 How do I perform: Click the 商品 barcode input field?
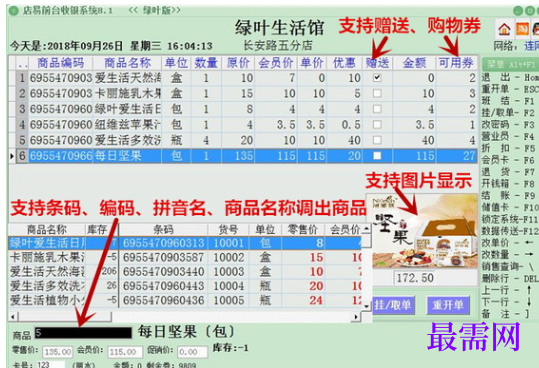pyautogui.click(x=83, y=333)
